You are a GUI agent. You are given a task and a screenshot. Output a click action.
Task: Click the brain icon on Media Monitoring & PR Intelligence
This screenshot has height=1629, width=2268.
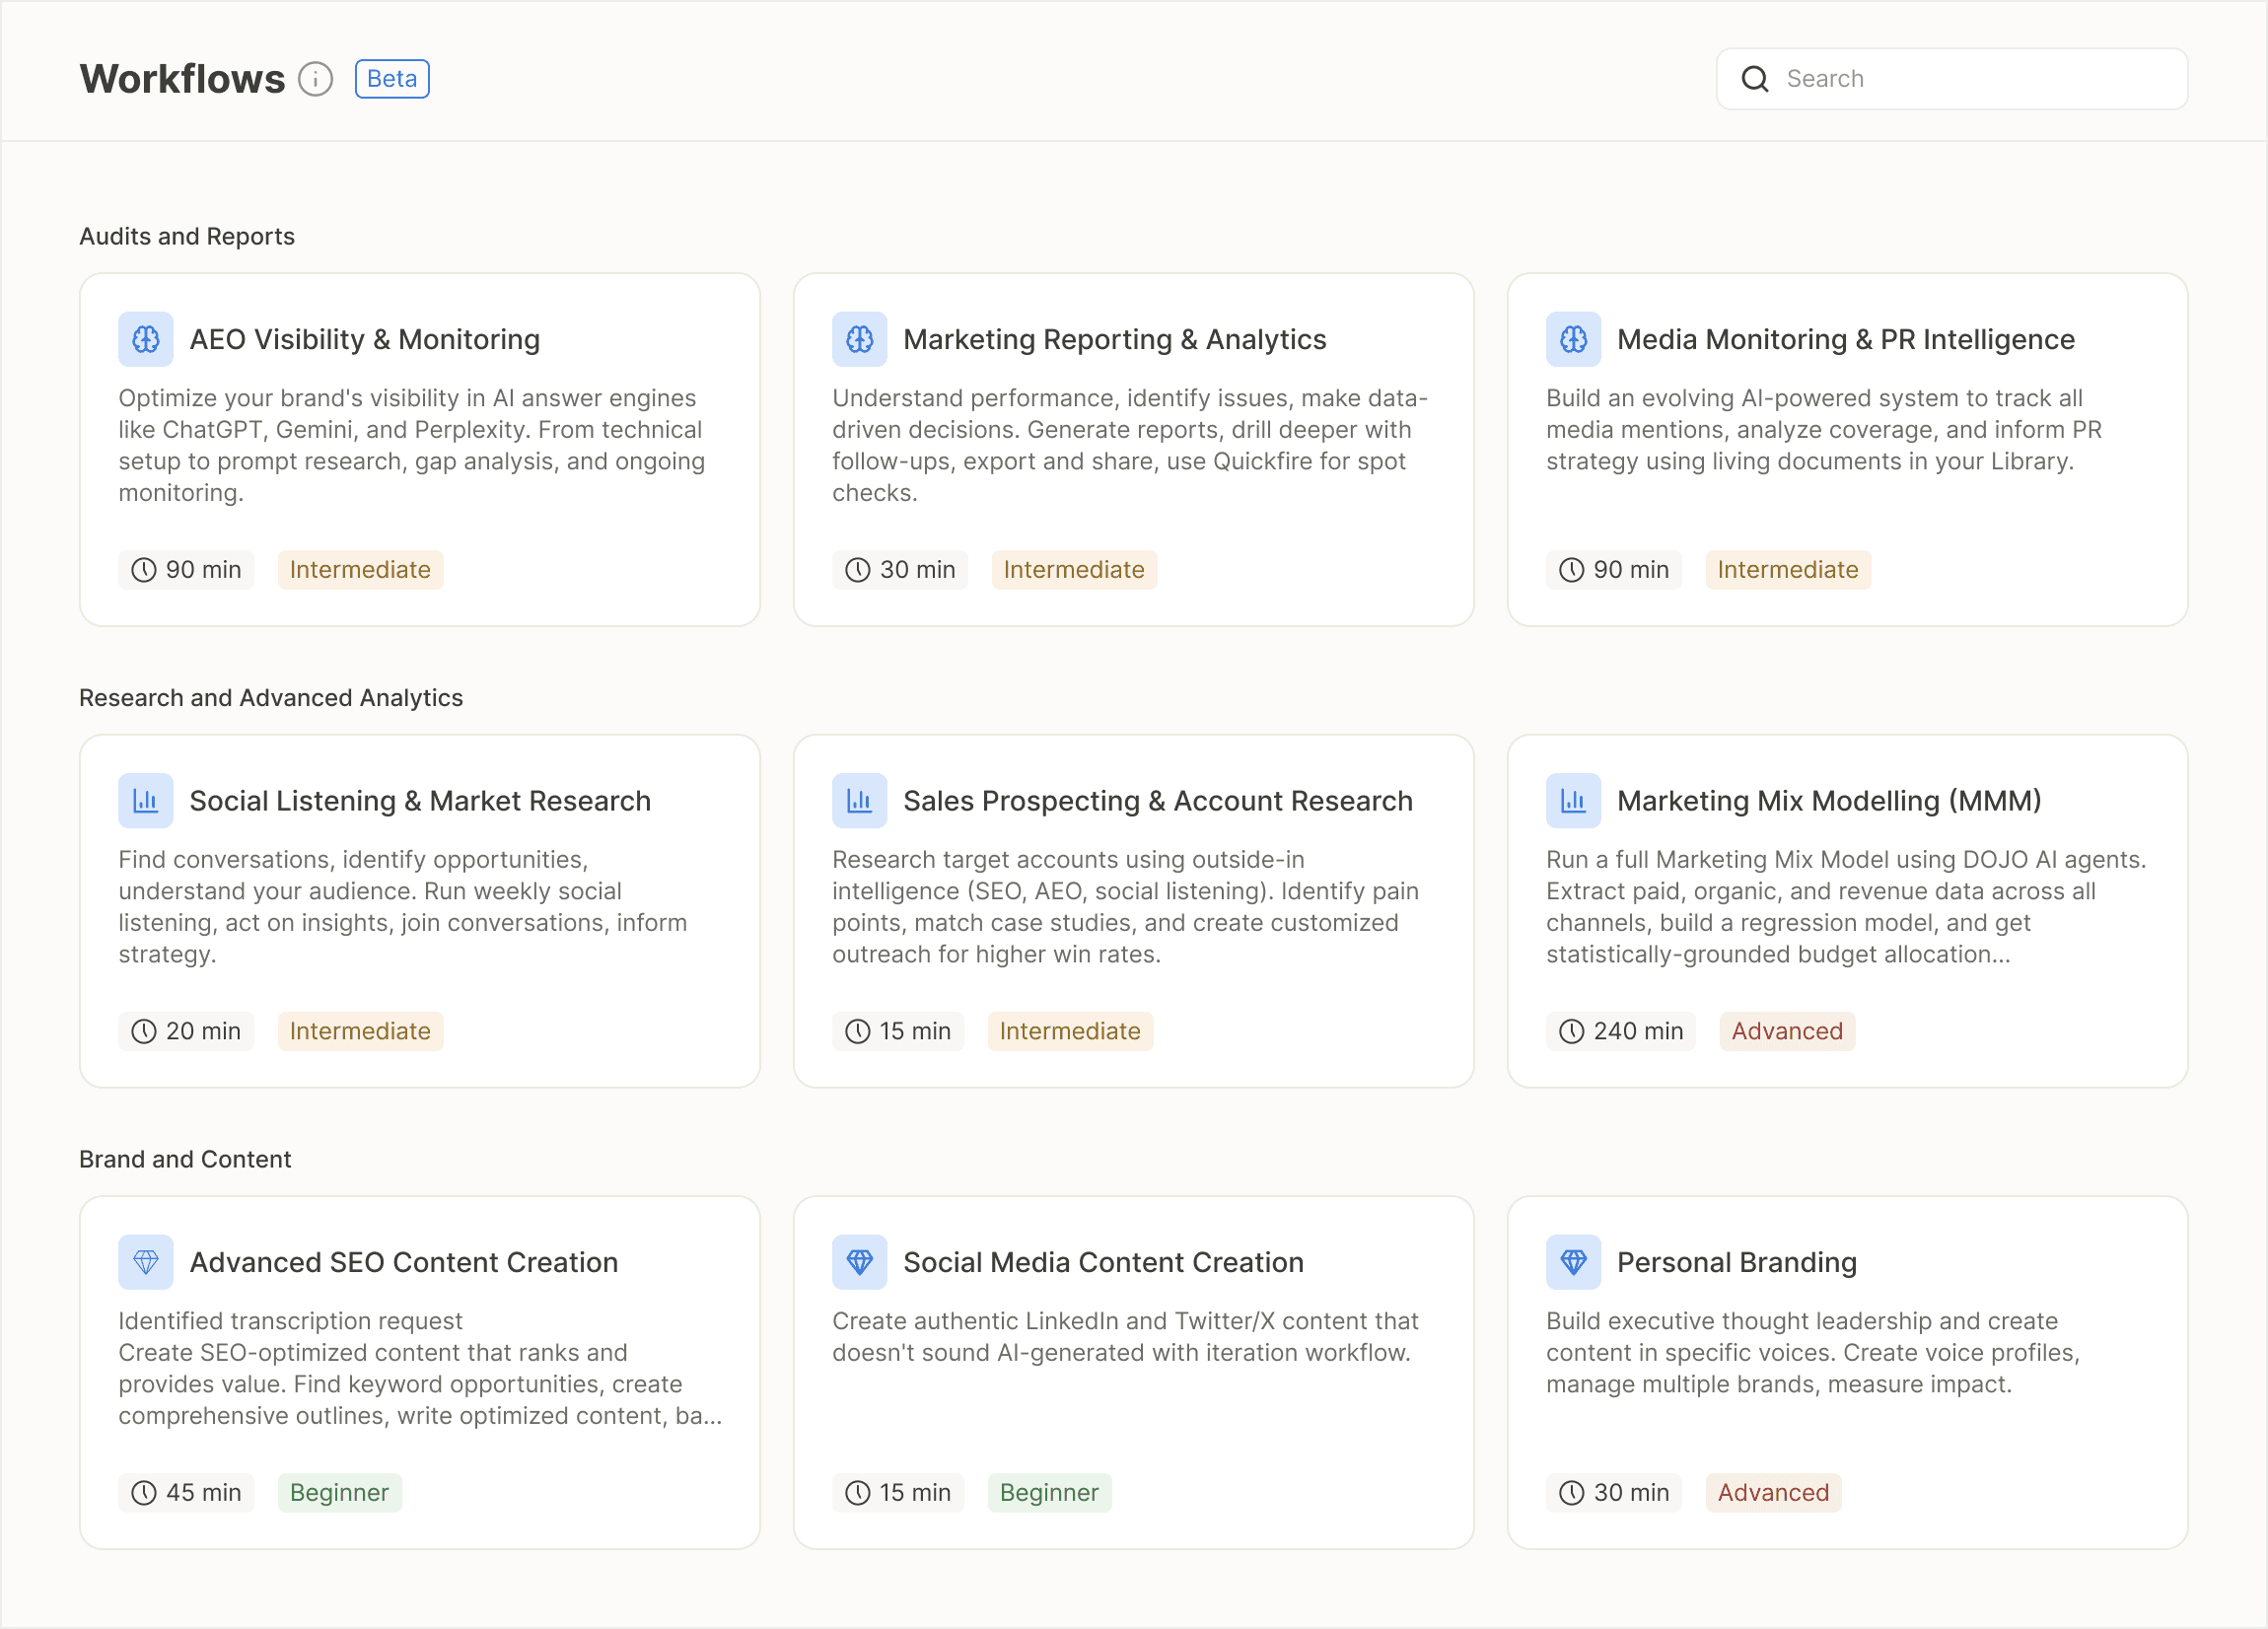coord(1573,339)
